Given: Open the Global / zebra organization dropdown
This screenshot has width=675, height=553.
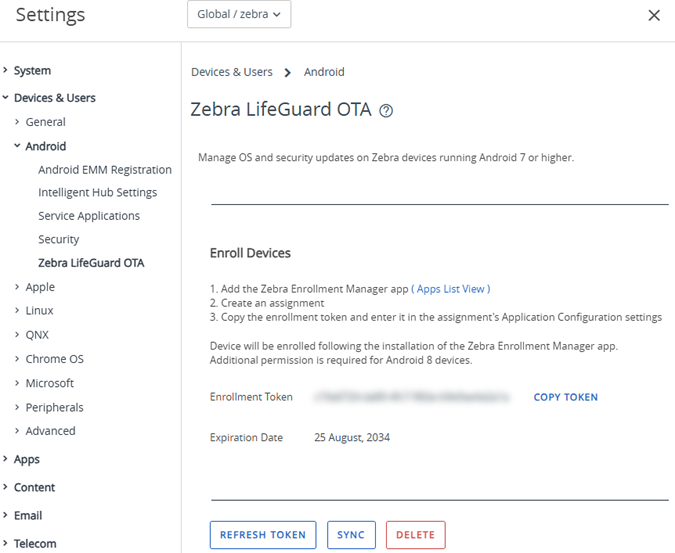Looking at the screenshot, I should click(x=239, y=14).
